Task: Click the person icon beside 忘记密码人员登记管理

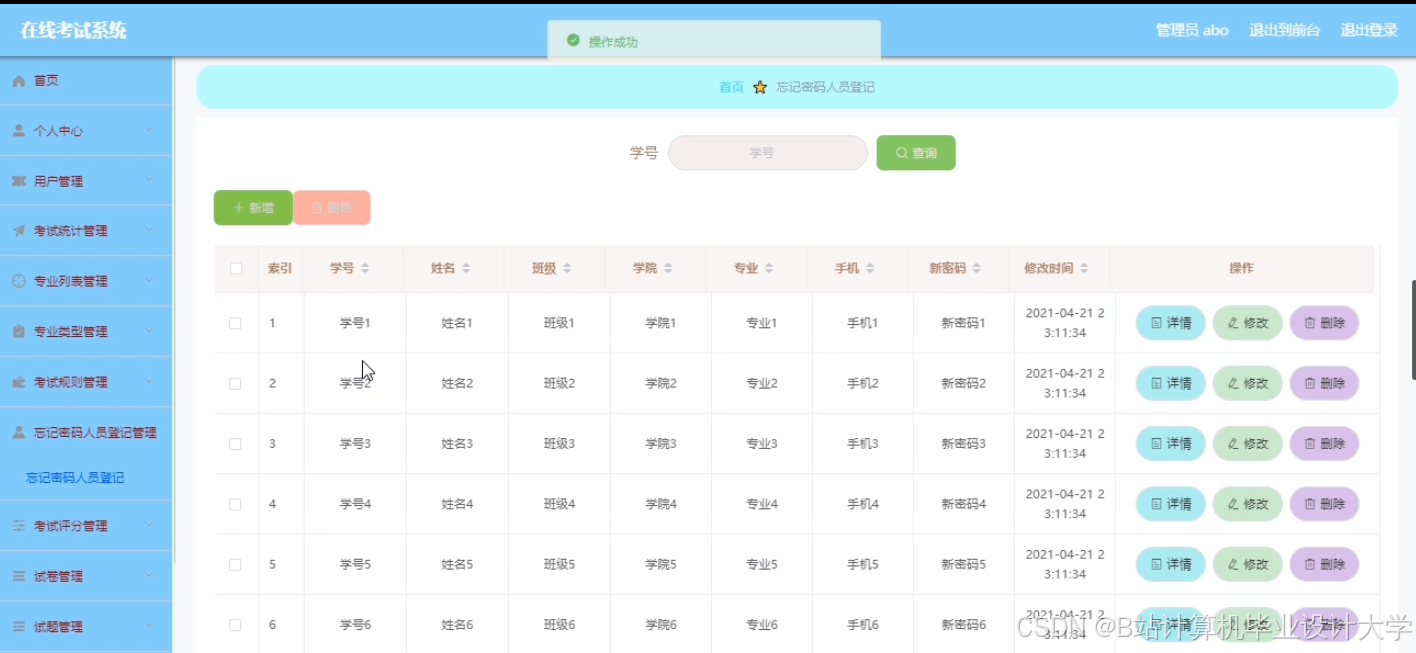Action: pyautogui.click(x=19, y=433)
